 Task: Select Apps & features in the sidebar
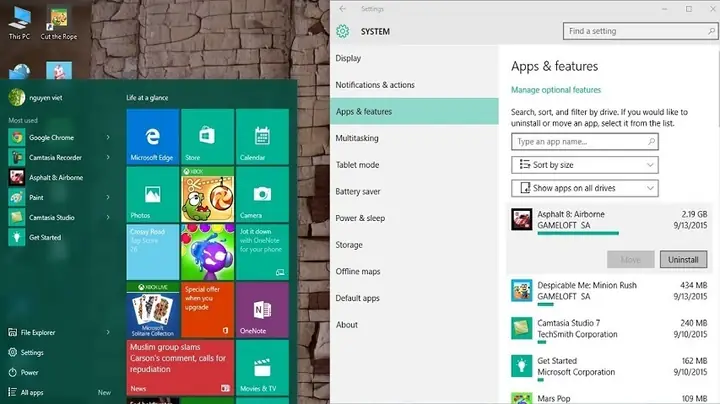click(414, 112)
